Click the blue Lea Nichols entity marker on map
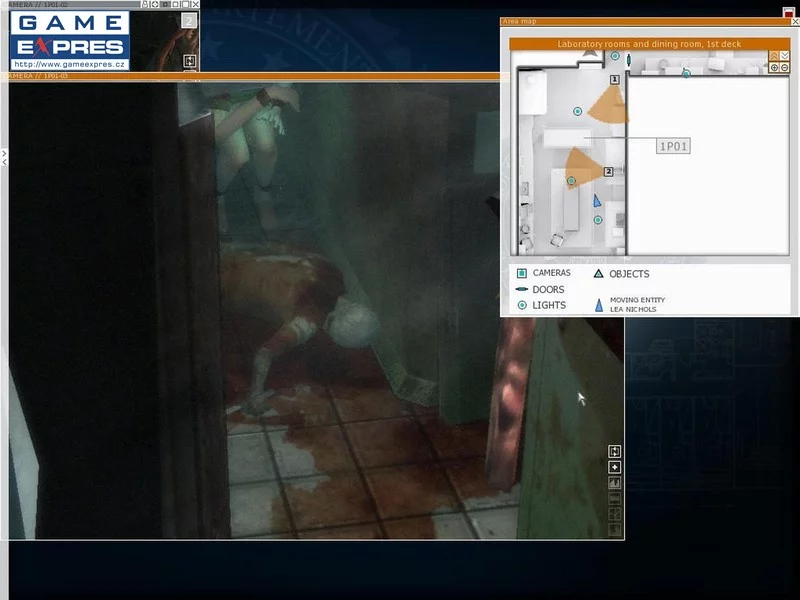The image size is (800, 600). tap(597, 201)
